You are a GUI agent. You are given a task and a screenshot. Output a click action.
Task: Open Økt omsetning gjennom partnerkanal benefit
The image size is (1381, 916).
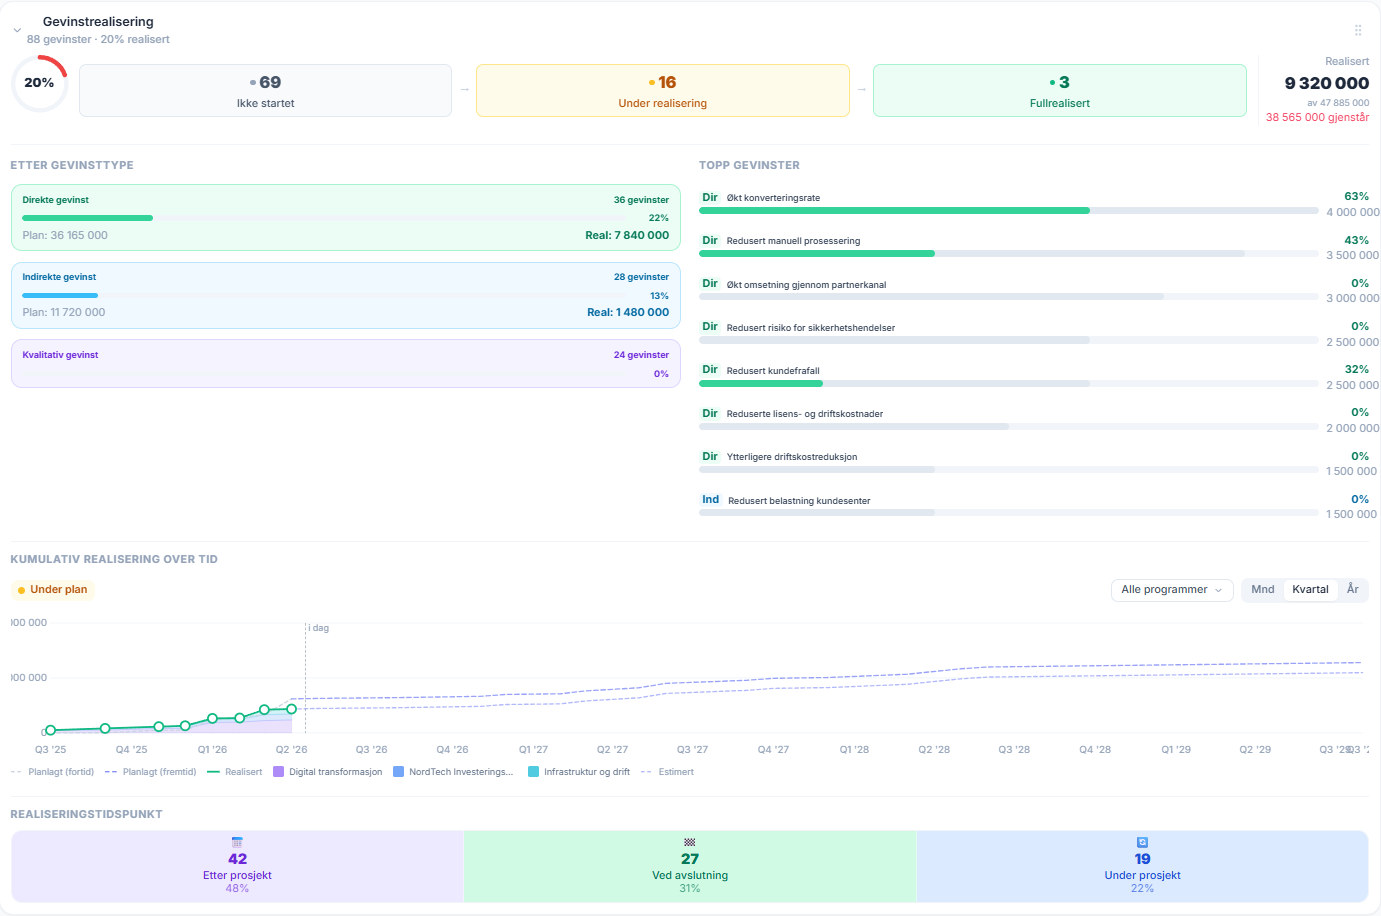(806, 285)
